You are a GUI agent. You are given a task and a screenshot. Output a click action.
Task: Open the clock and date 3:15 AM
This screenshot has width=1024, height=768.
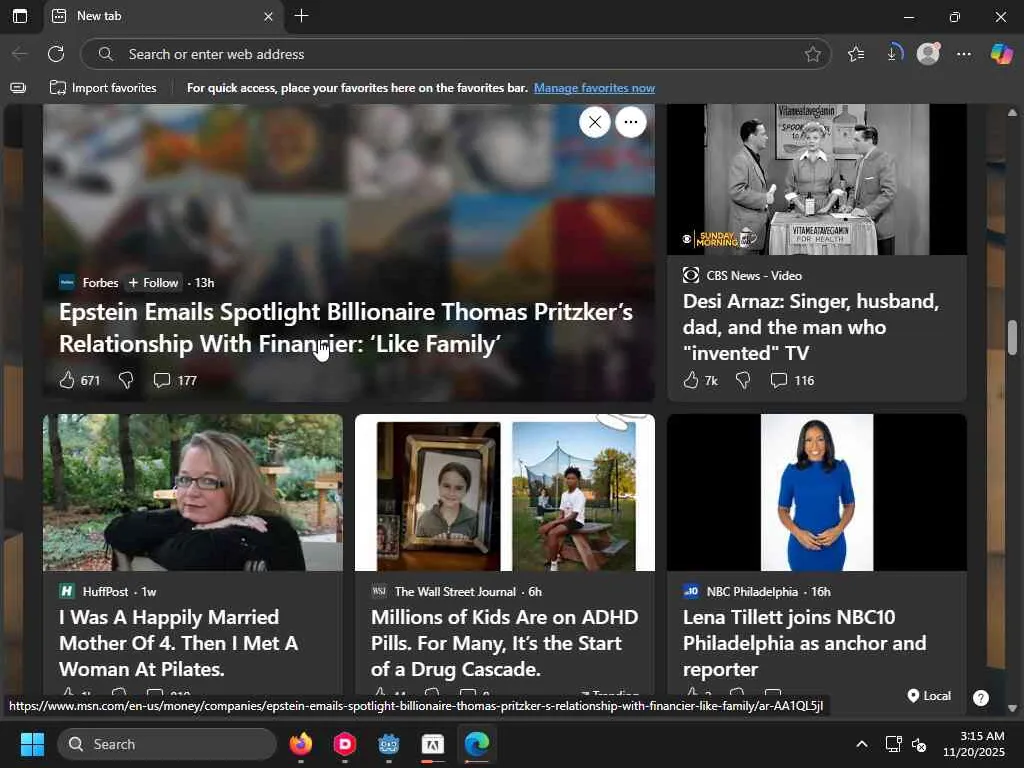[x=974, y=744]
